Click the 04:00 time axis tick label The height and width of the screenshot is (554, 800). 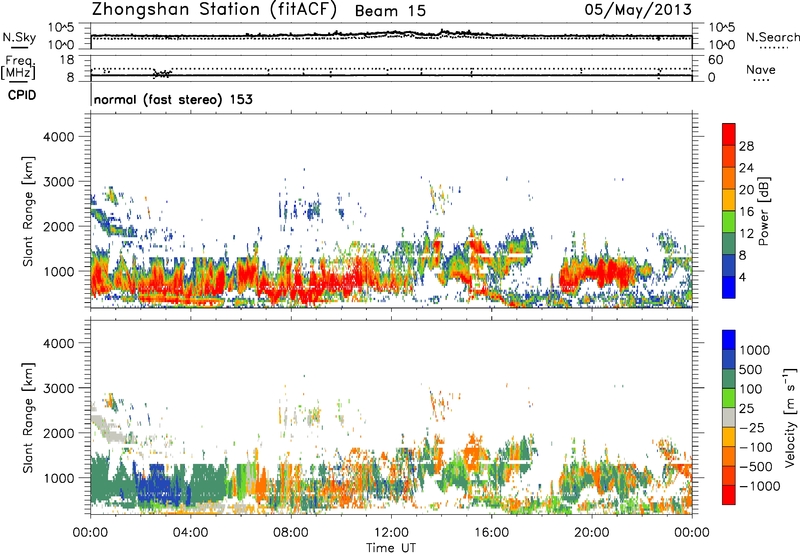[x=190, y=533]
